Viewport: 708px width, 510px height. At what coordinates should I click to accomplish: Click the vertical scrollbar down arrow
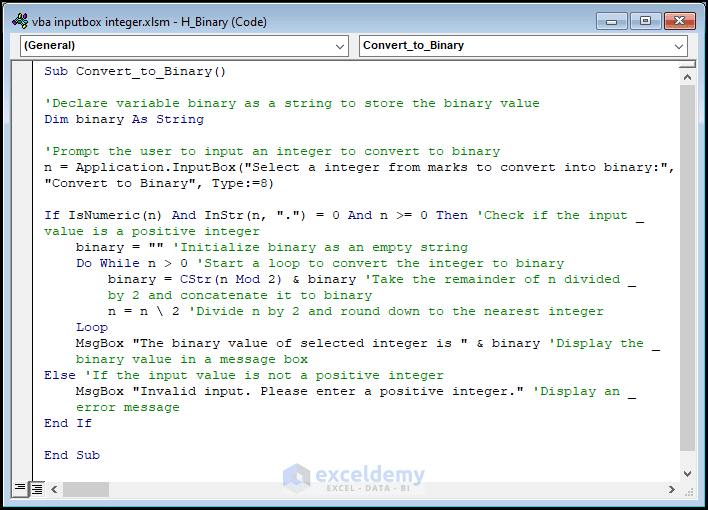[687, 474]
